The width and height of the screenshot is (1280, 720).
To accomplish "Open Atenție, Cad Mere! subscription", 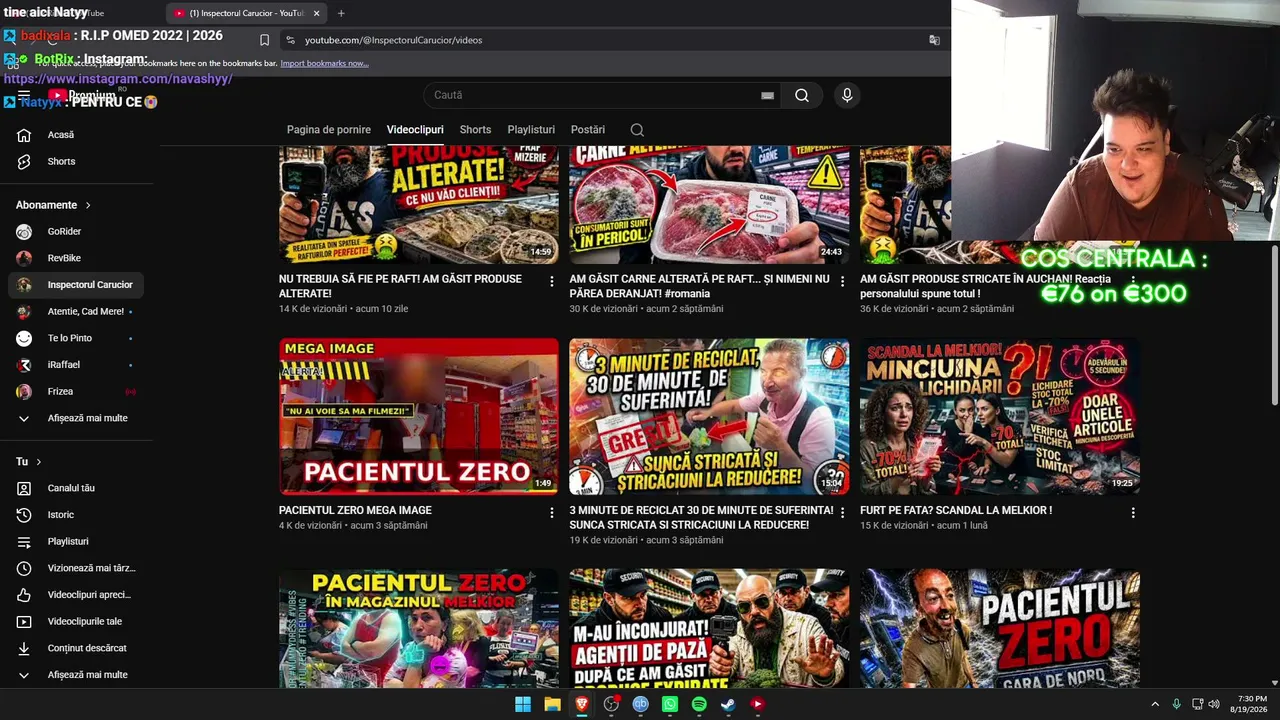I will (x=76, y=311).
